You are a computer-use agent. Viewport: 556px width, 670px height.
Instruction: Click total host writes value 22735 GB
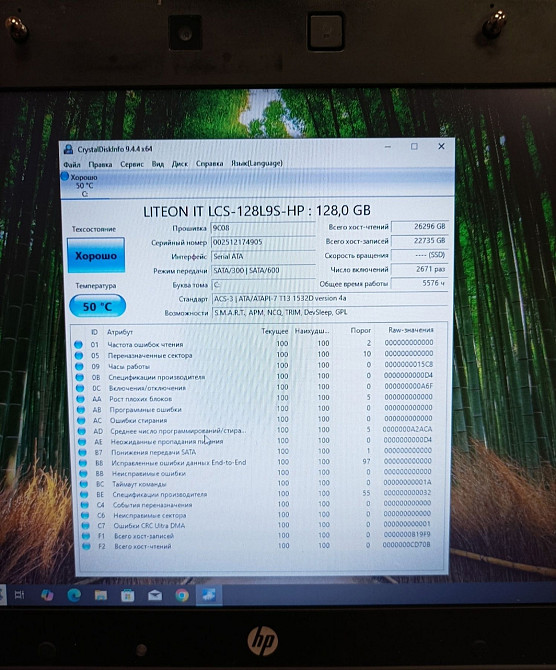tap(419, 241)
